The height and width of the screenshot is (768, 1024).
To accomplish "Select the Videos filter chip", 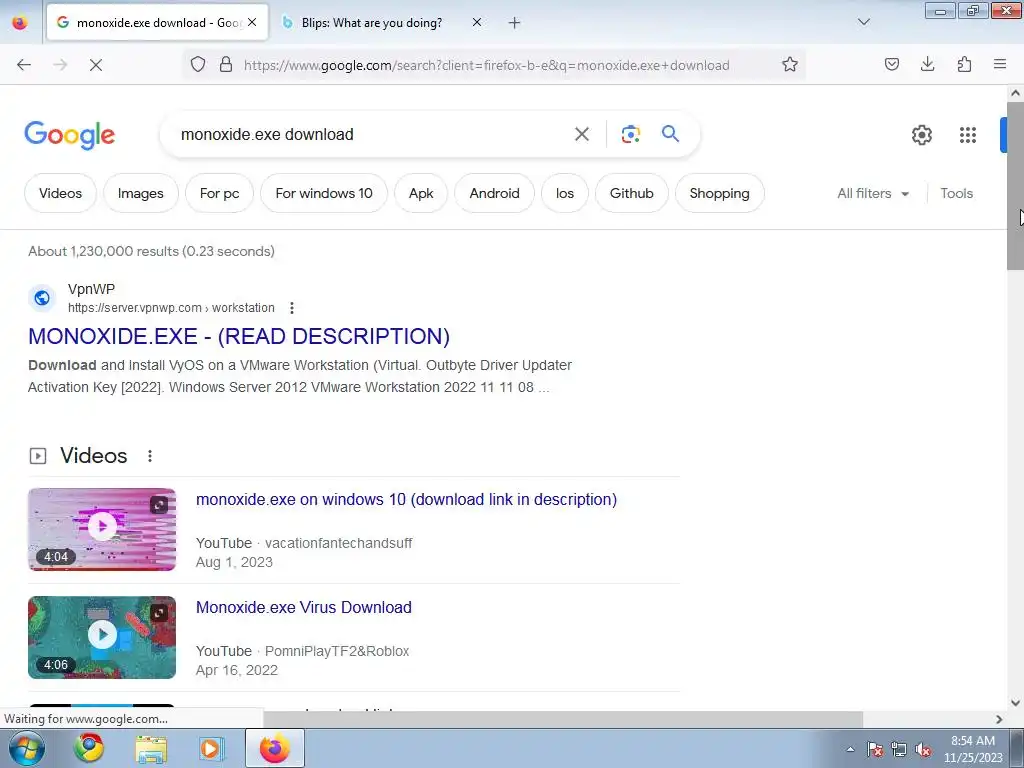I will tap(60, 193).
